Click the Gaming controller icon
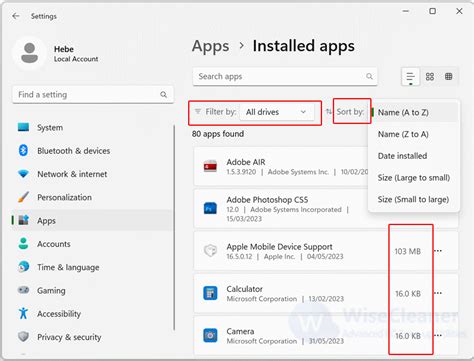This screenshot has height=361, width=474. [23, 290]
